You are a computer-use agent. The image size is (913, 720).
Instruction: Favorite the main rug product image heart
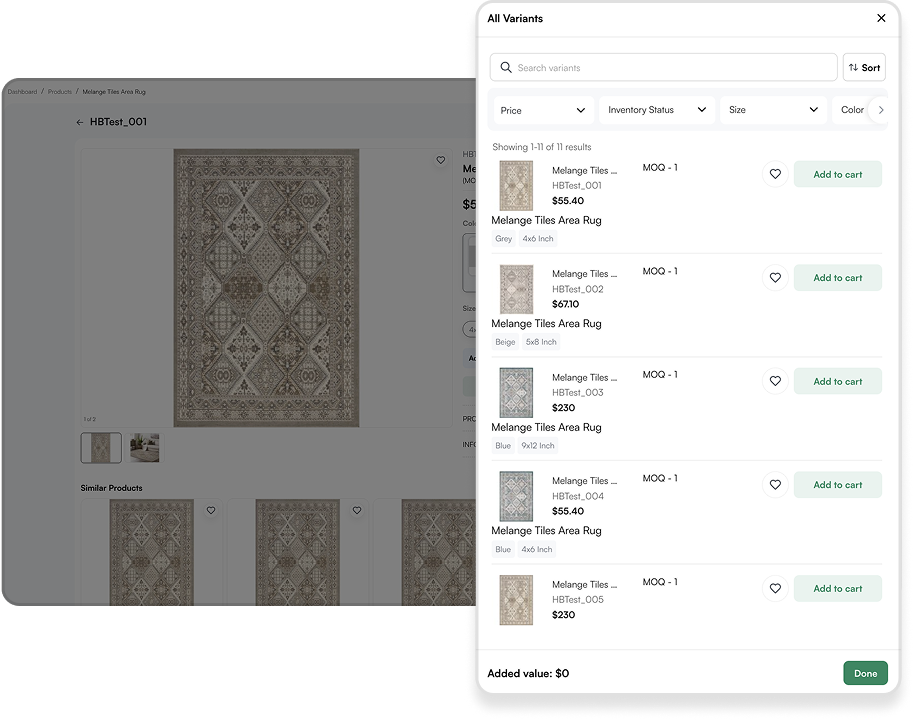coord(440,160)
